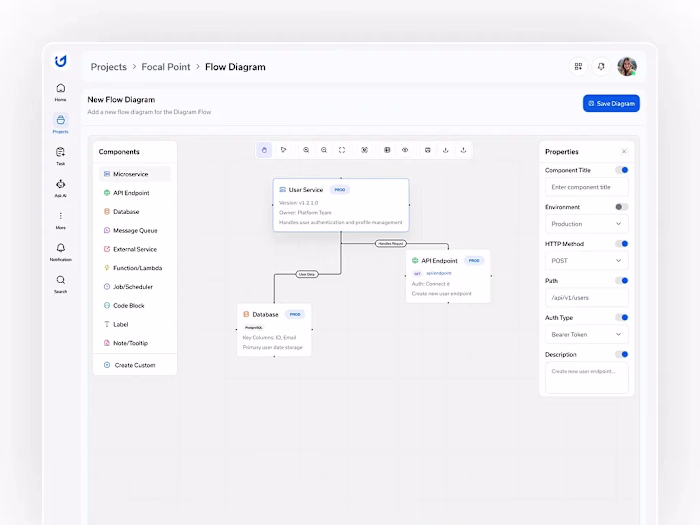The image size is (700, 525).
Task: Open the Bearer Token auth dropdown
Action: (587, 334)
